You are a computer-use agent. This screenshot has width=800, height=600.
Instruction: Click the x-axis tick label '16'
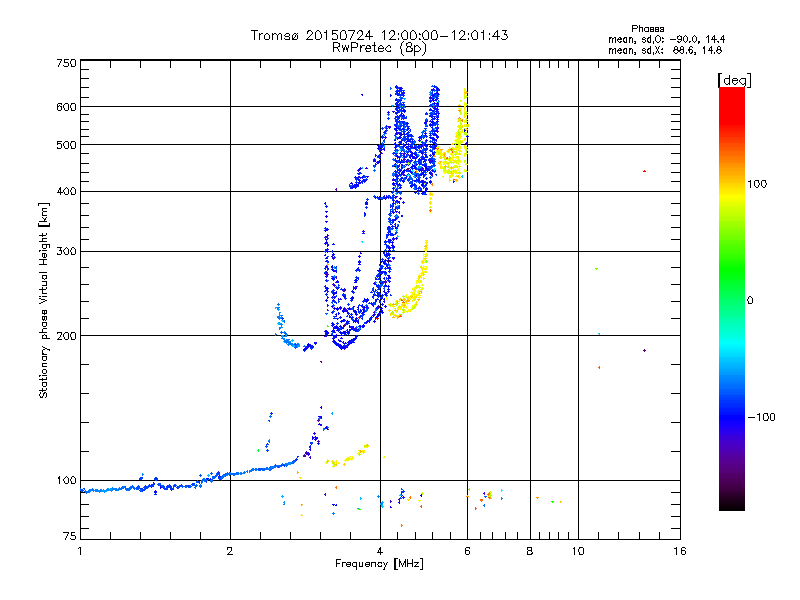click(x=680, y=551)
